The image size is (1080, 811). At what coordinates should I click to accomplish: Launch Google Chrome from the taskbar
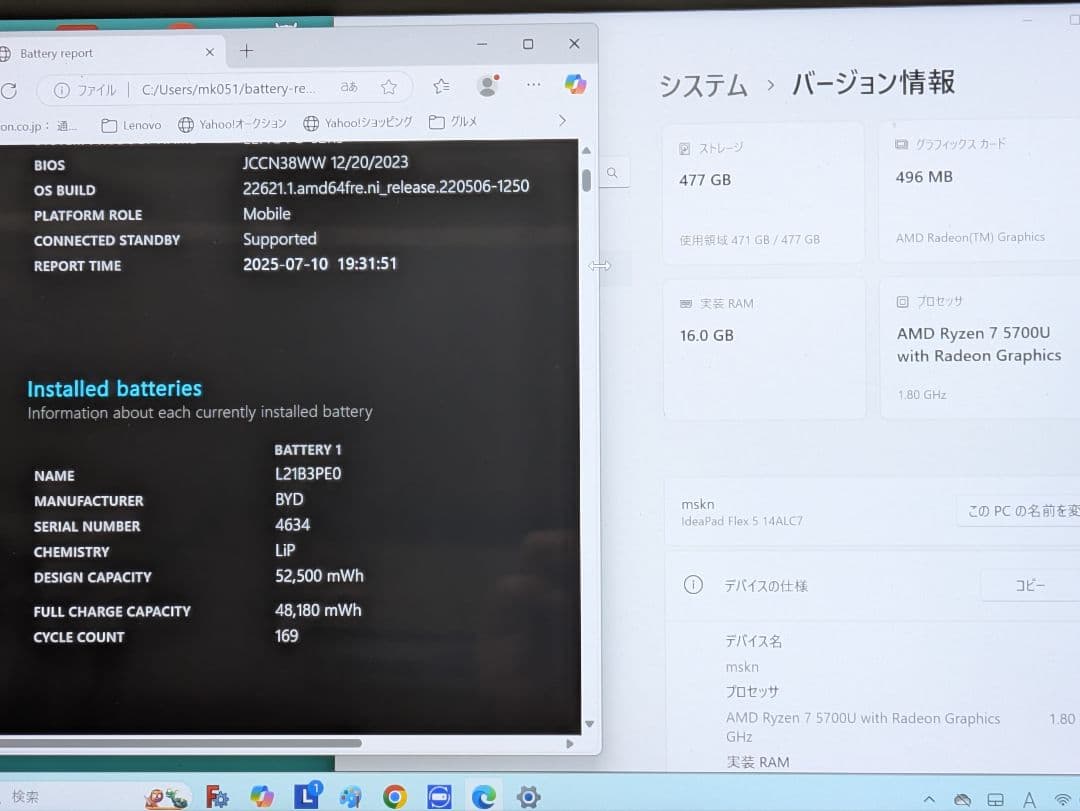394,797
